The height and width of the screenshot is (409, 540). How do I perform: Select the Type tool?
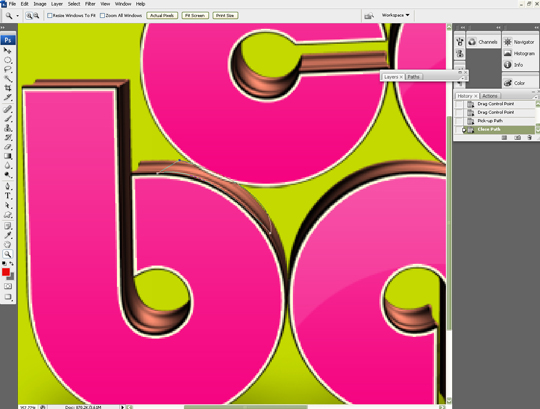pos(8,196)
